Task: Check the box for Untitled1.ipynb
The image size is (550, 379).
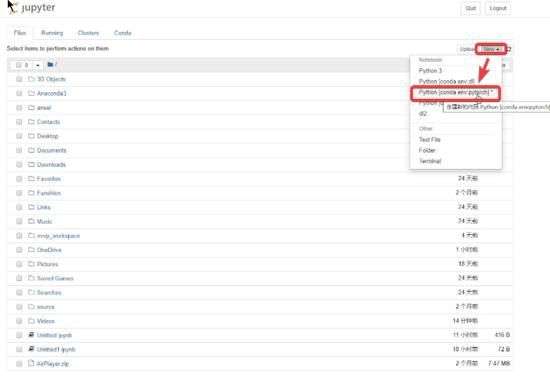Action: (x=19, y=350)
